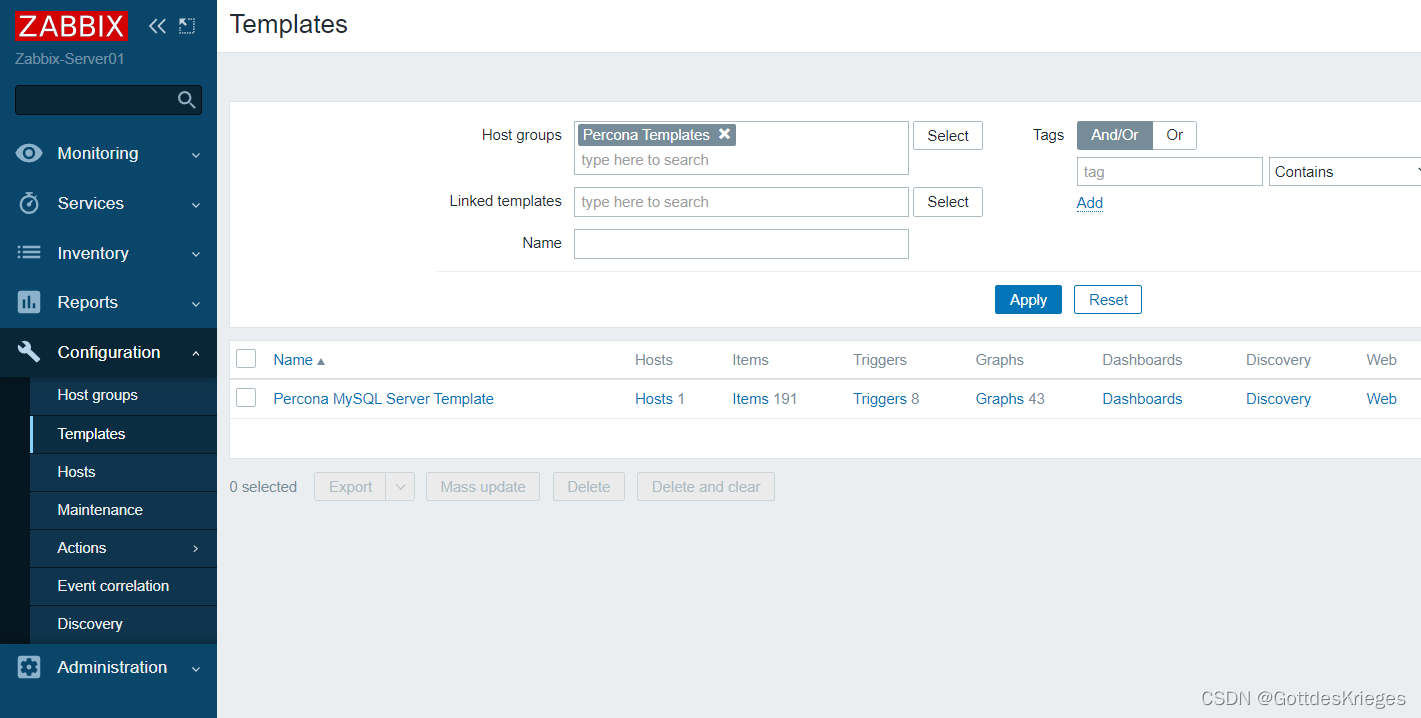1421x718 pixels.
Task: Expand the Services menu chevron
Action: point(196,205)
